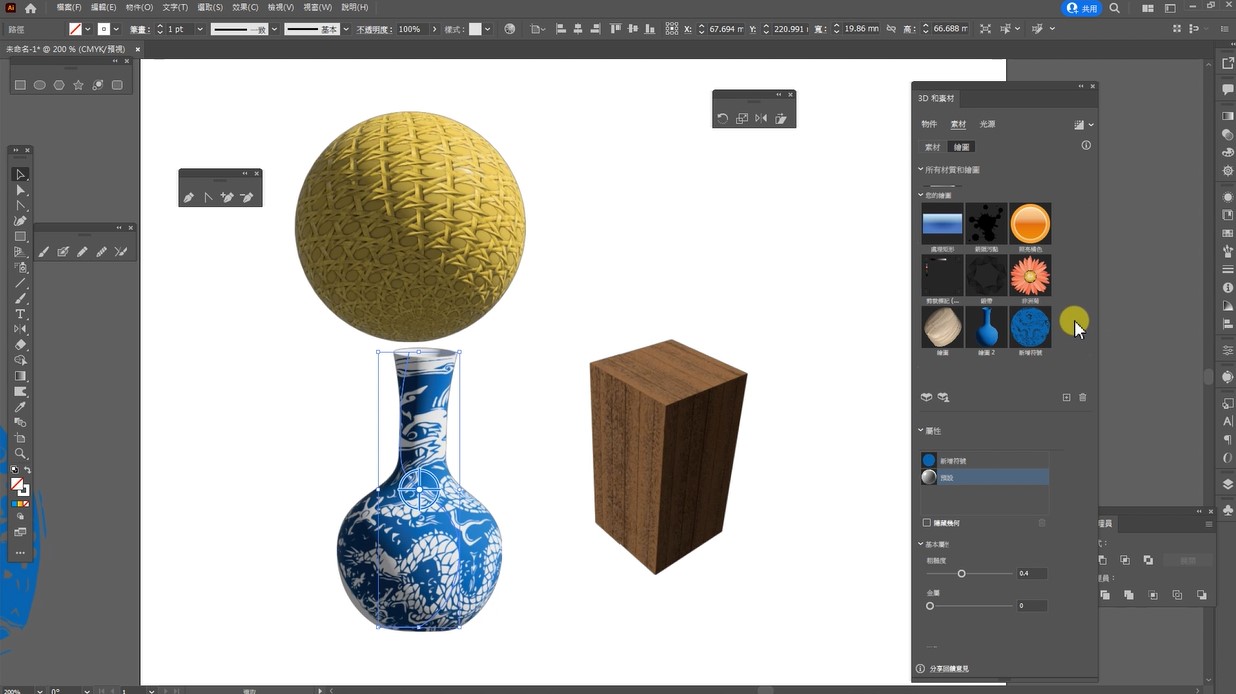The width and height of the screenshot is (1236, 694).
Task: Select the Zoom tool in the toolbar
Action: click(20, 453)
